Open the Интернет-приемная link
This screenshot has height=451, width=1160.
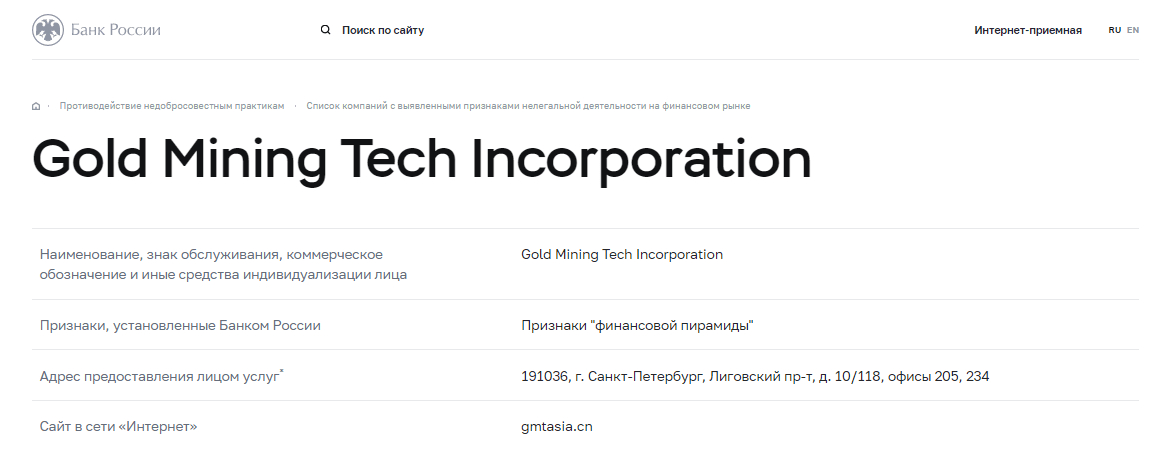(1028, 30)
